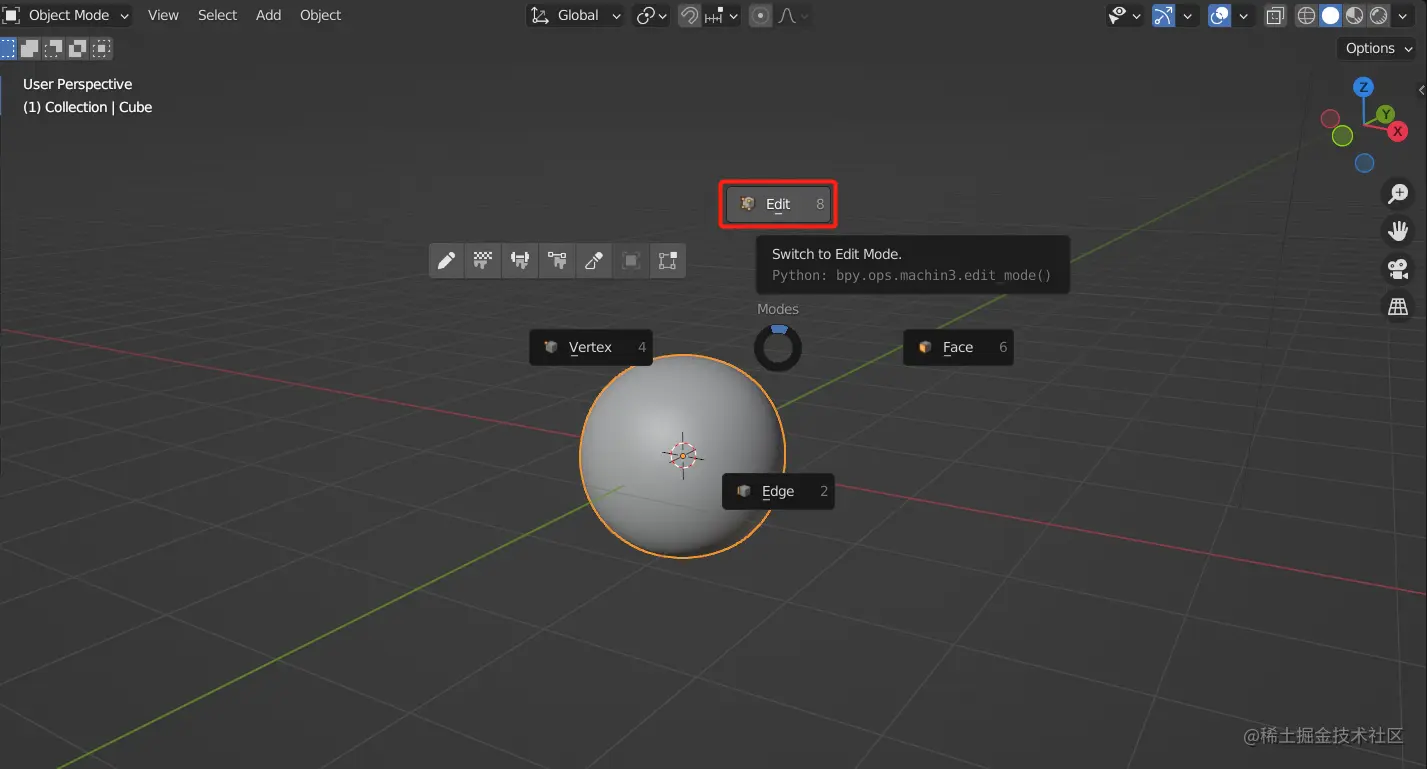Switch to Rendered viewport shading
Image resolution: width=1427 pixels, height=769 pixels.
[1379, 15]
